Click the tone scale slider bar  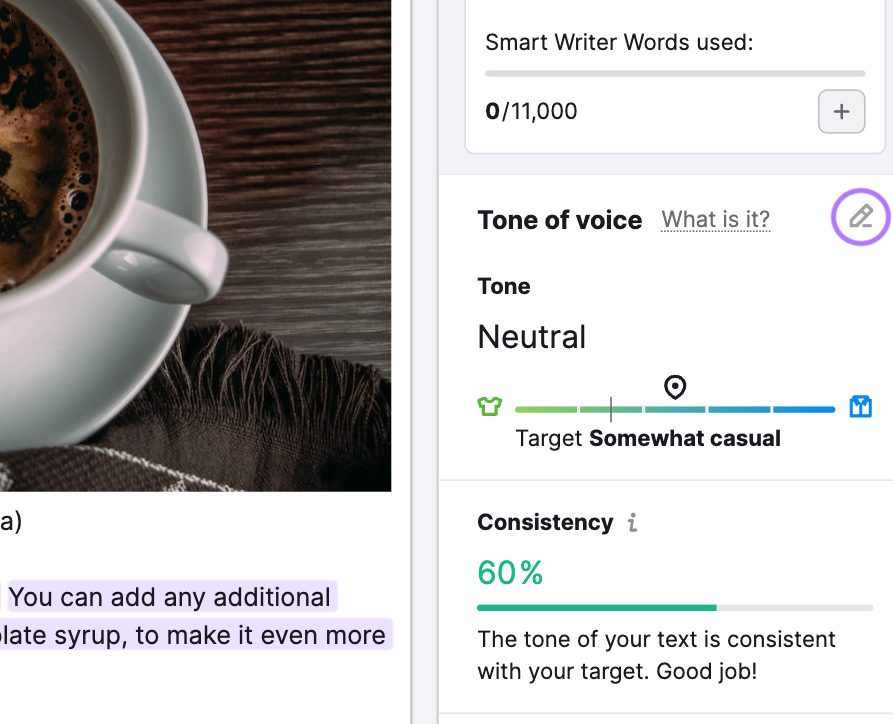tap(675, 409)
